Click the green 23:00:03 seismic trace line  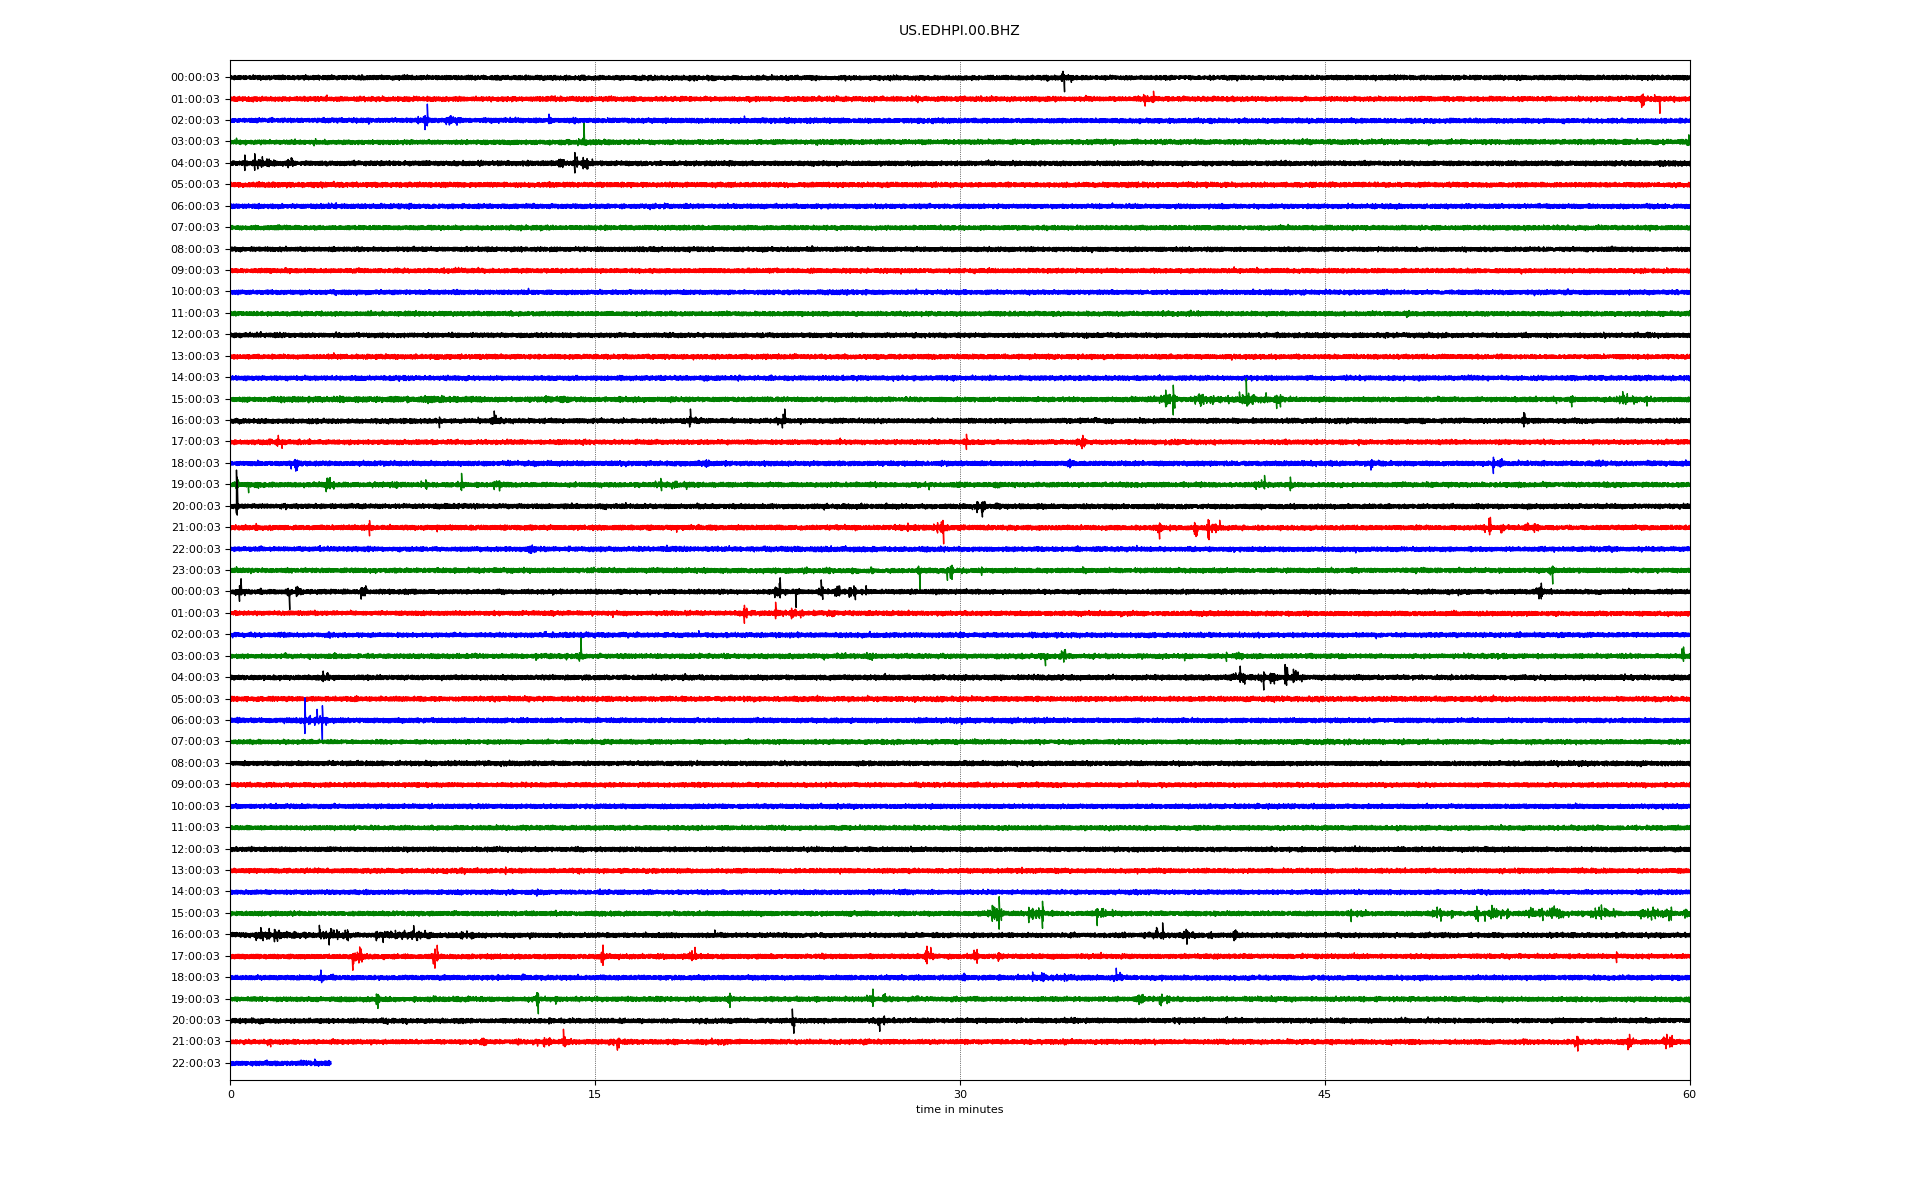tap(960, 571)
